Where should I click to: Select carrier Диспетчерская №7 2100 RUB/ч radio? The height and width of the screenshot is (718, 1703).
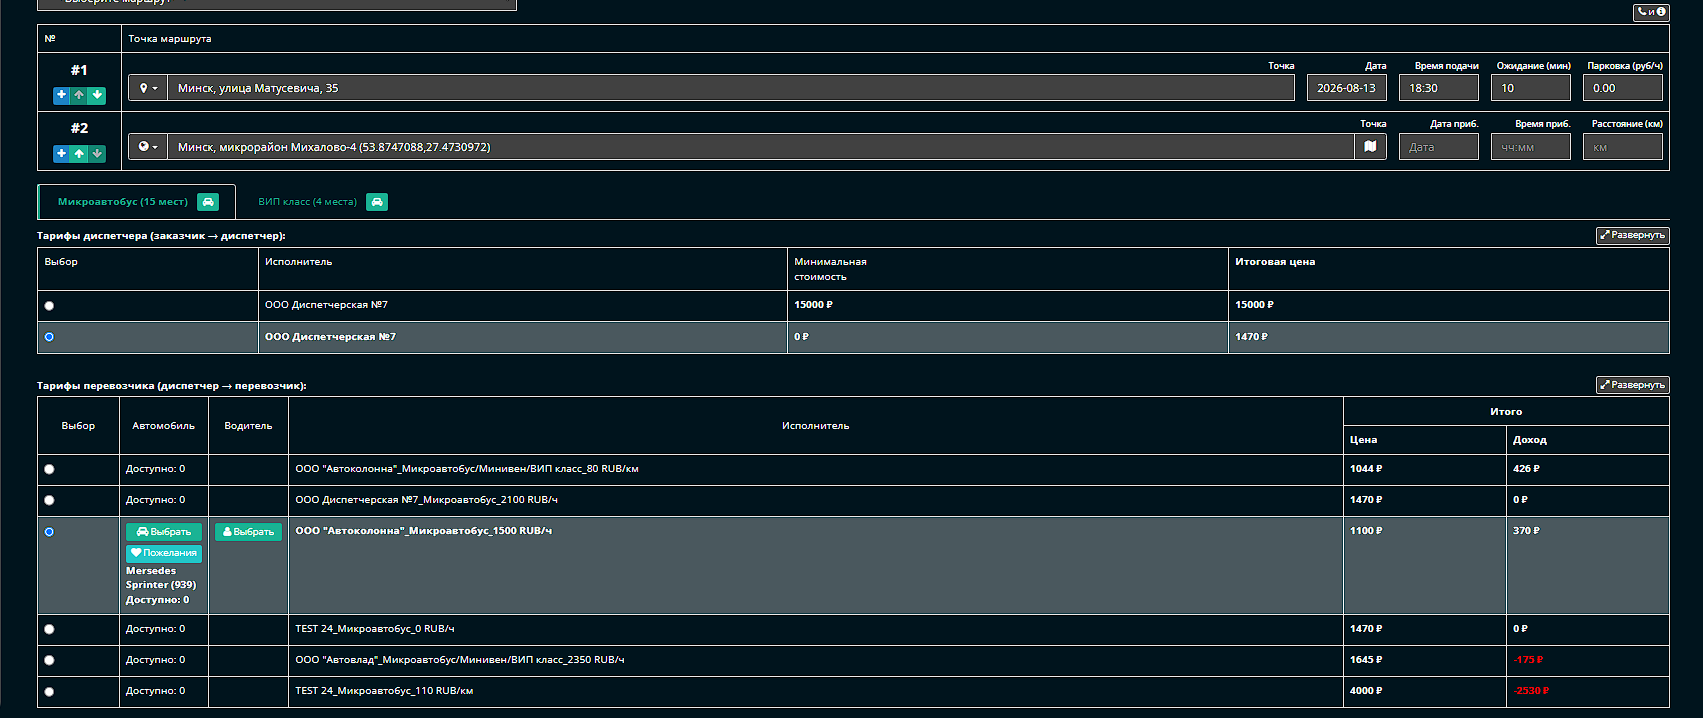[49, 500]
